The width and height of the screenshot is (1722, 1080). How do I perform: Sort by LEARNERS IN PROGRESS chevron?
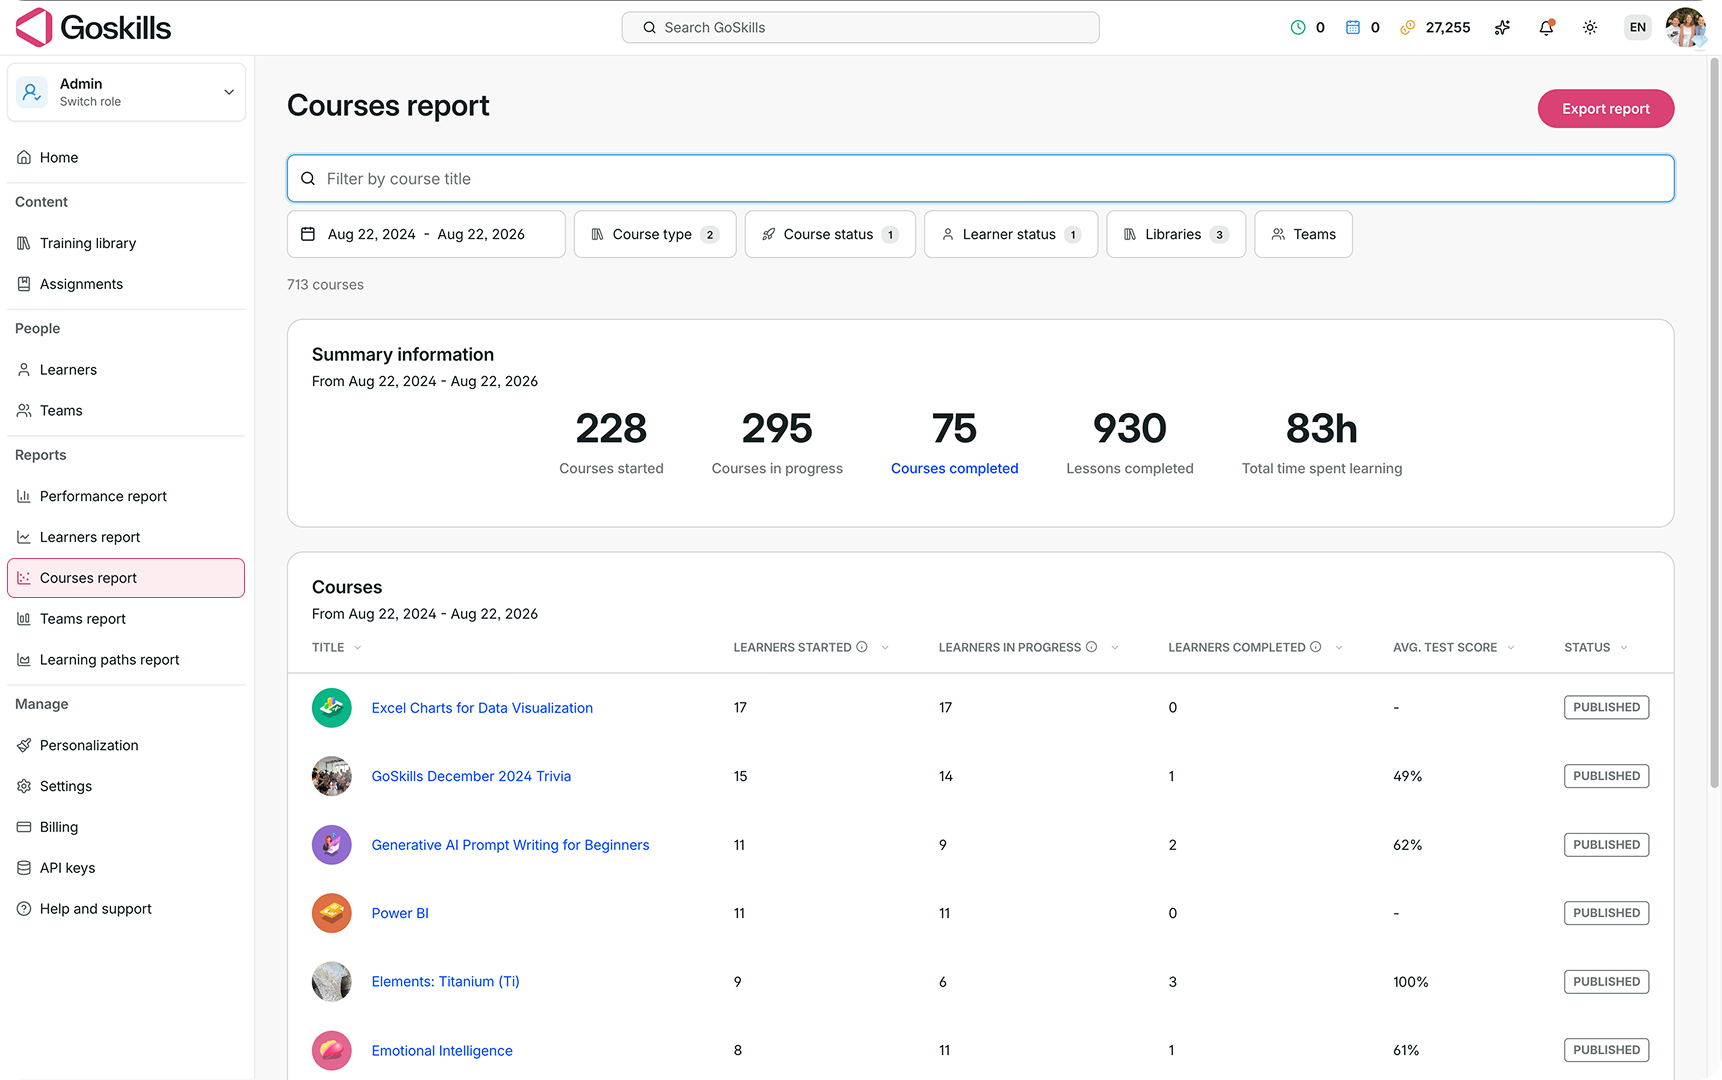pos(1115,648)
